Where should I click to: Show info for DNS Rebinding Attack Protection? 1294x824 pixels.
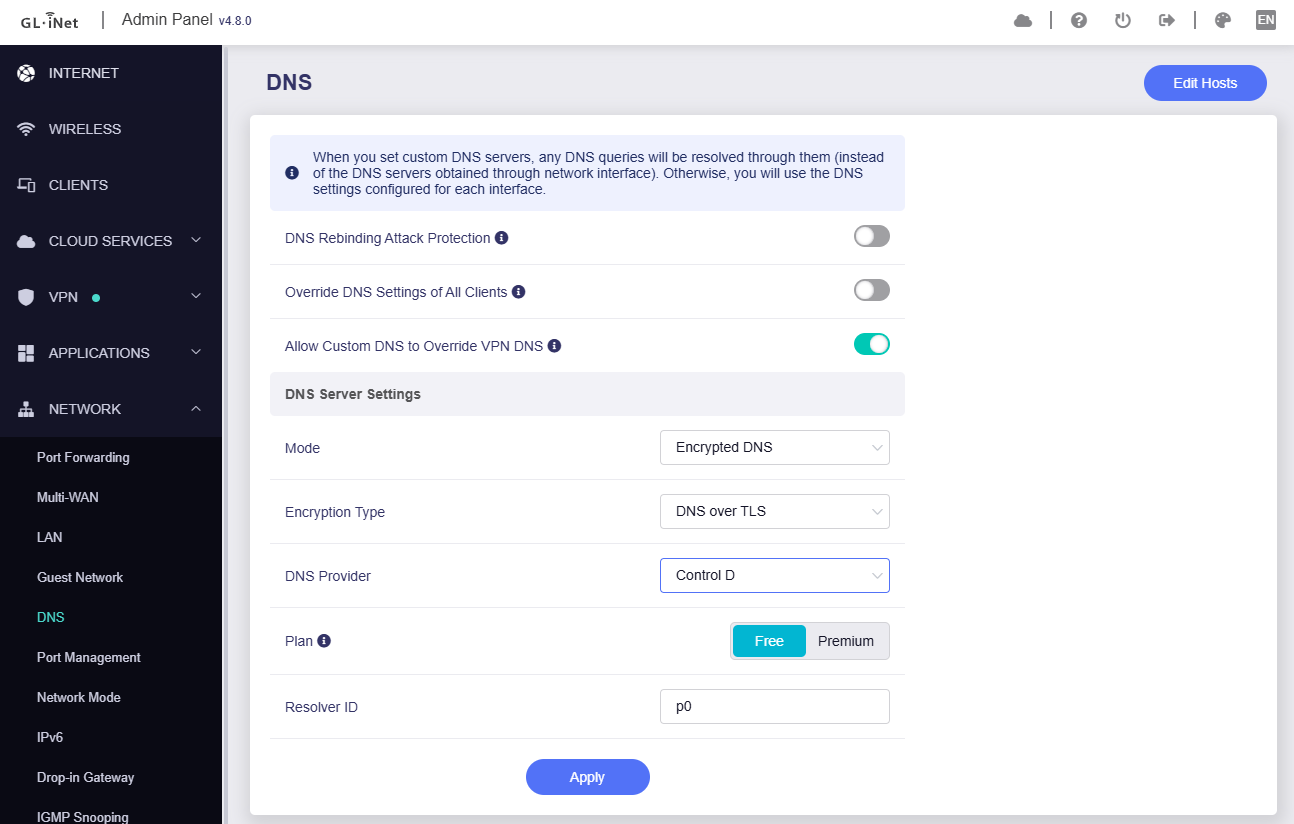[502, 238]
